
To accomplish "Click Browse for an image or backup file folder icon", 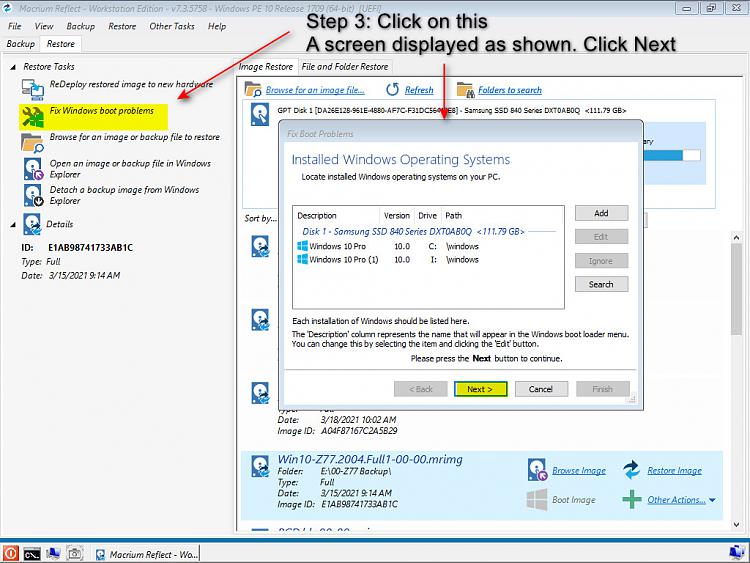I will tap(33, 143).
